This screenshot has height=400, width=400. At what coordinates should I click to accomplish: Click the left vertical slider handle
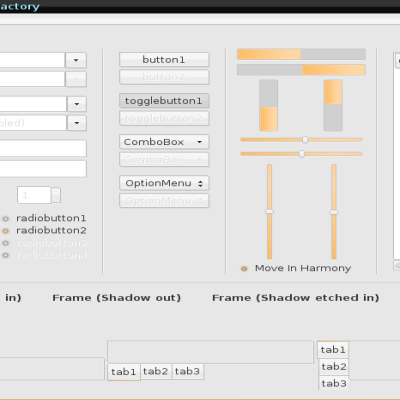click(x=269, y=212)
